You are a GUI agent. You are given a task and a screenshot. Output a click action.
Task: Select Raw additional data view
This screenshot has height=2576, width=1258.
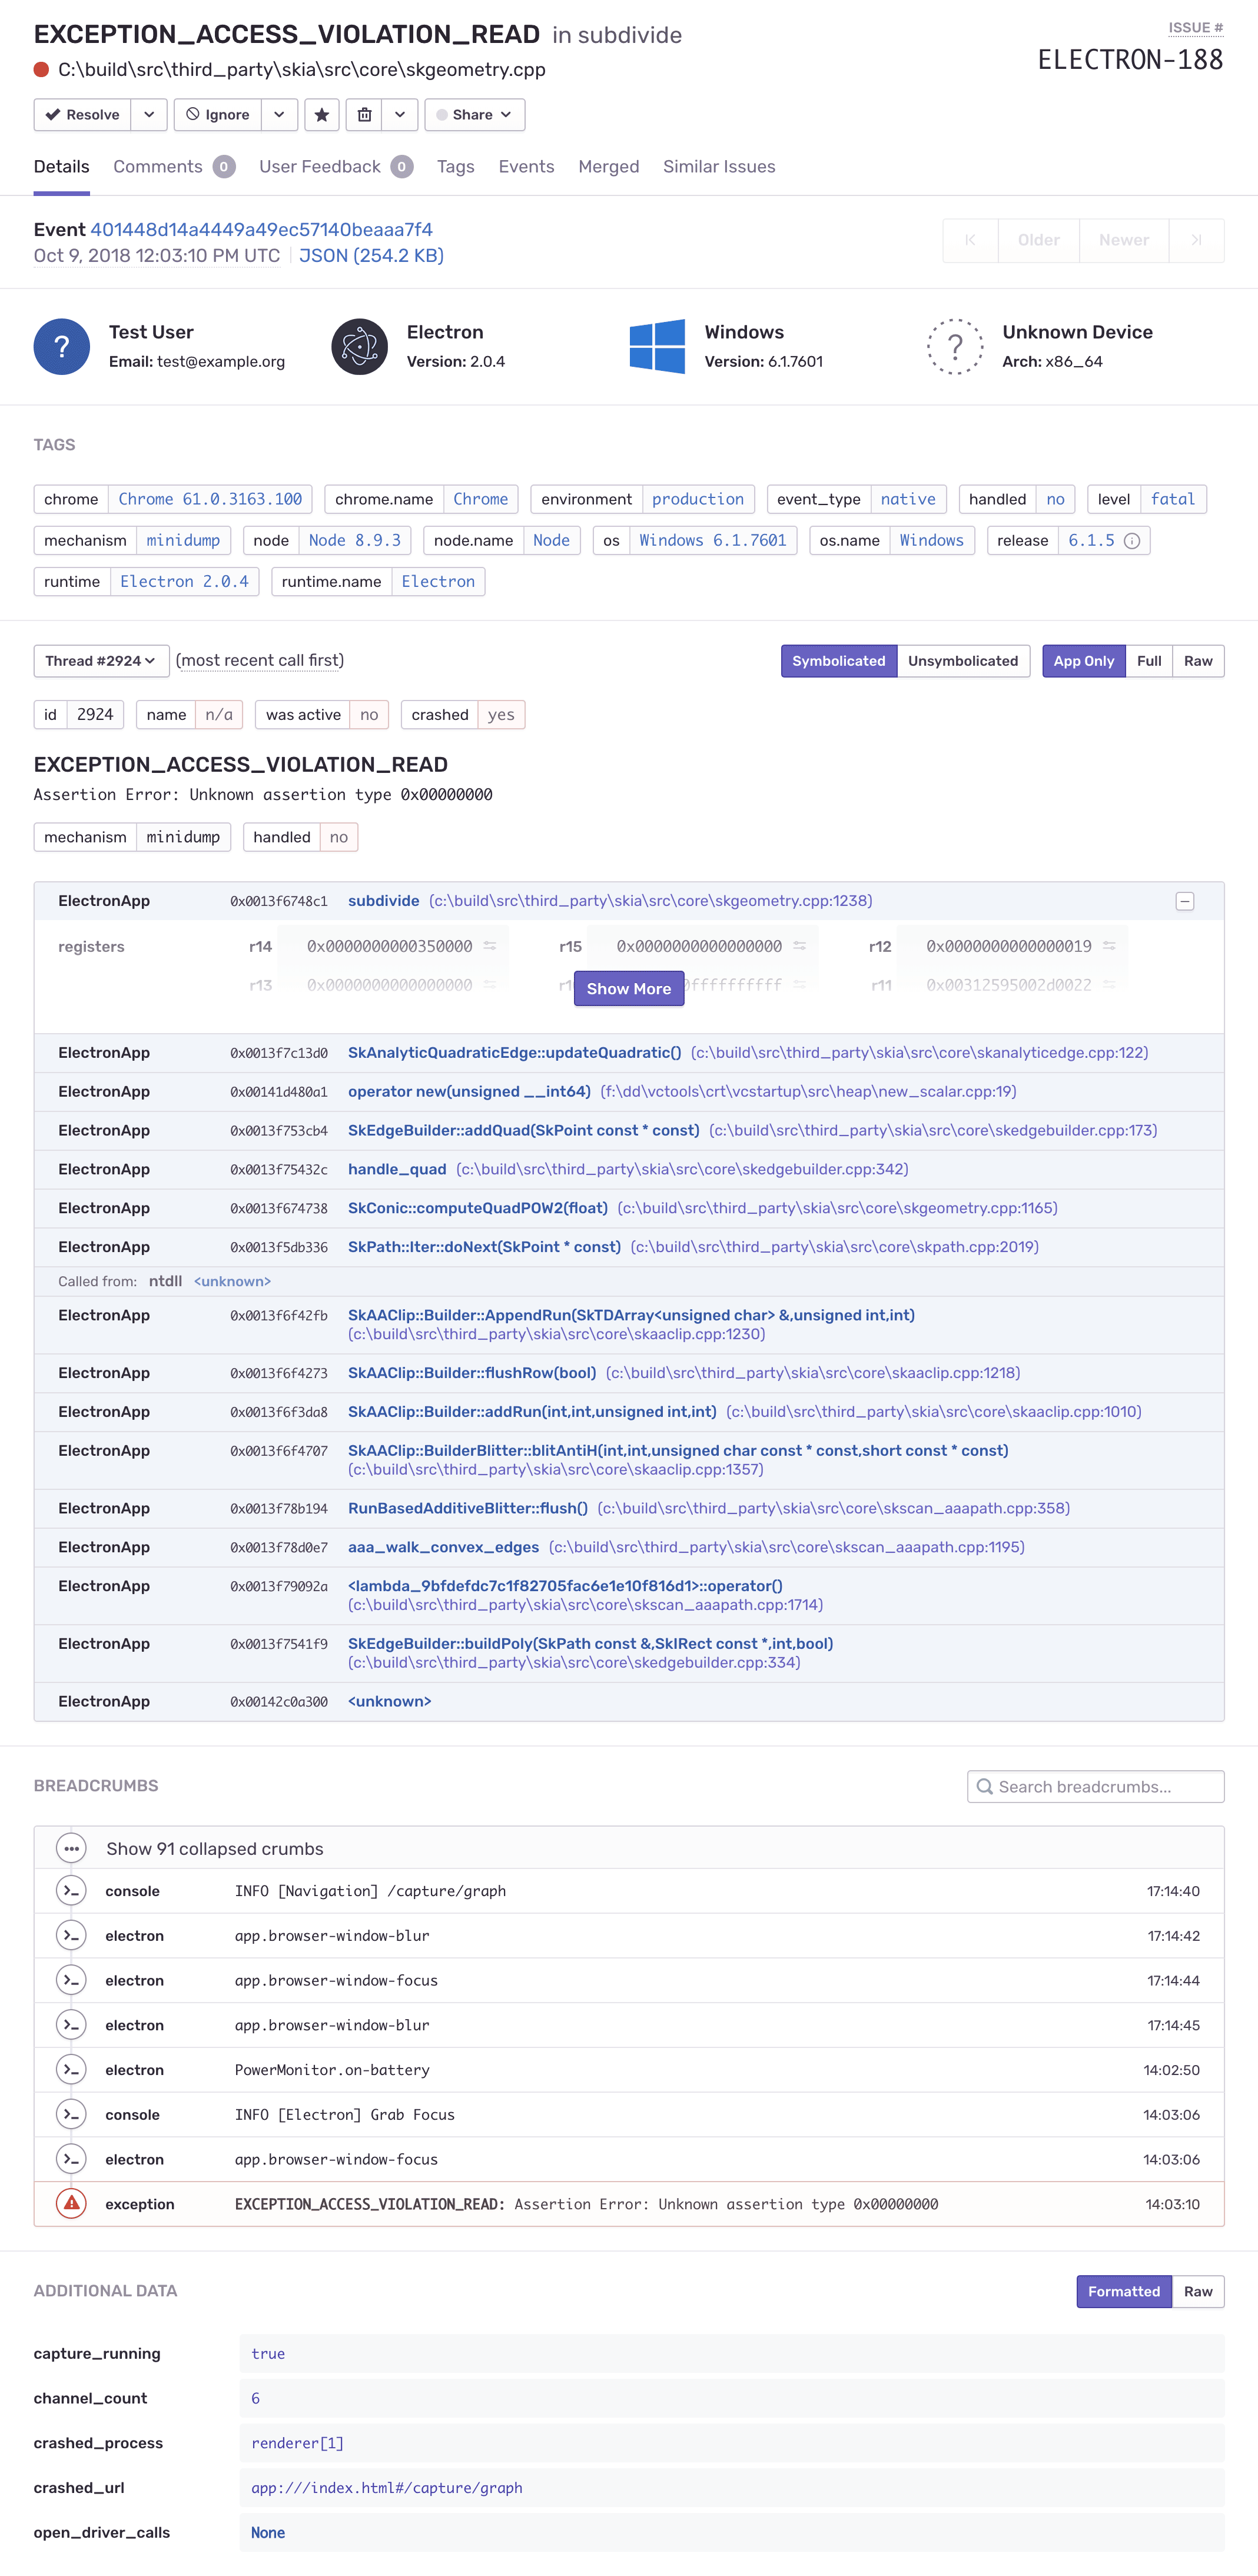[x=1199, y=2292]
